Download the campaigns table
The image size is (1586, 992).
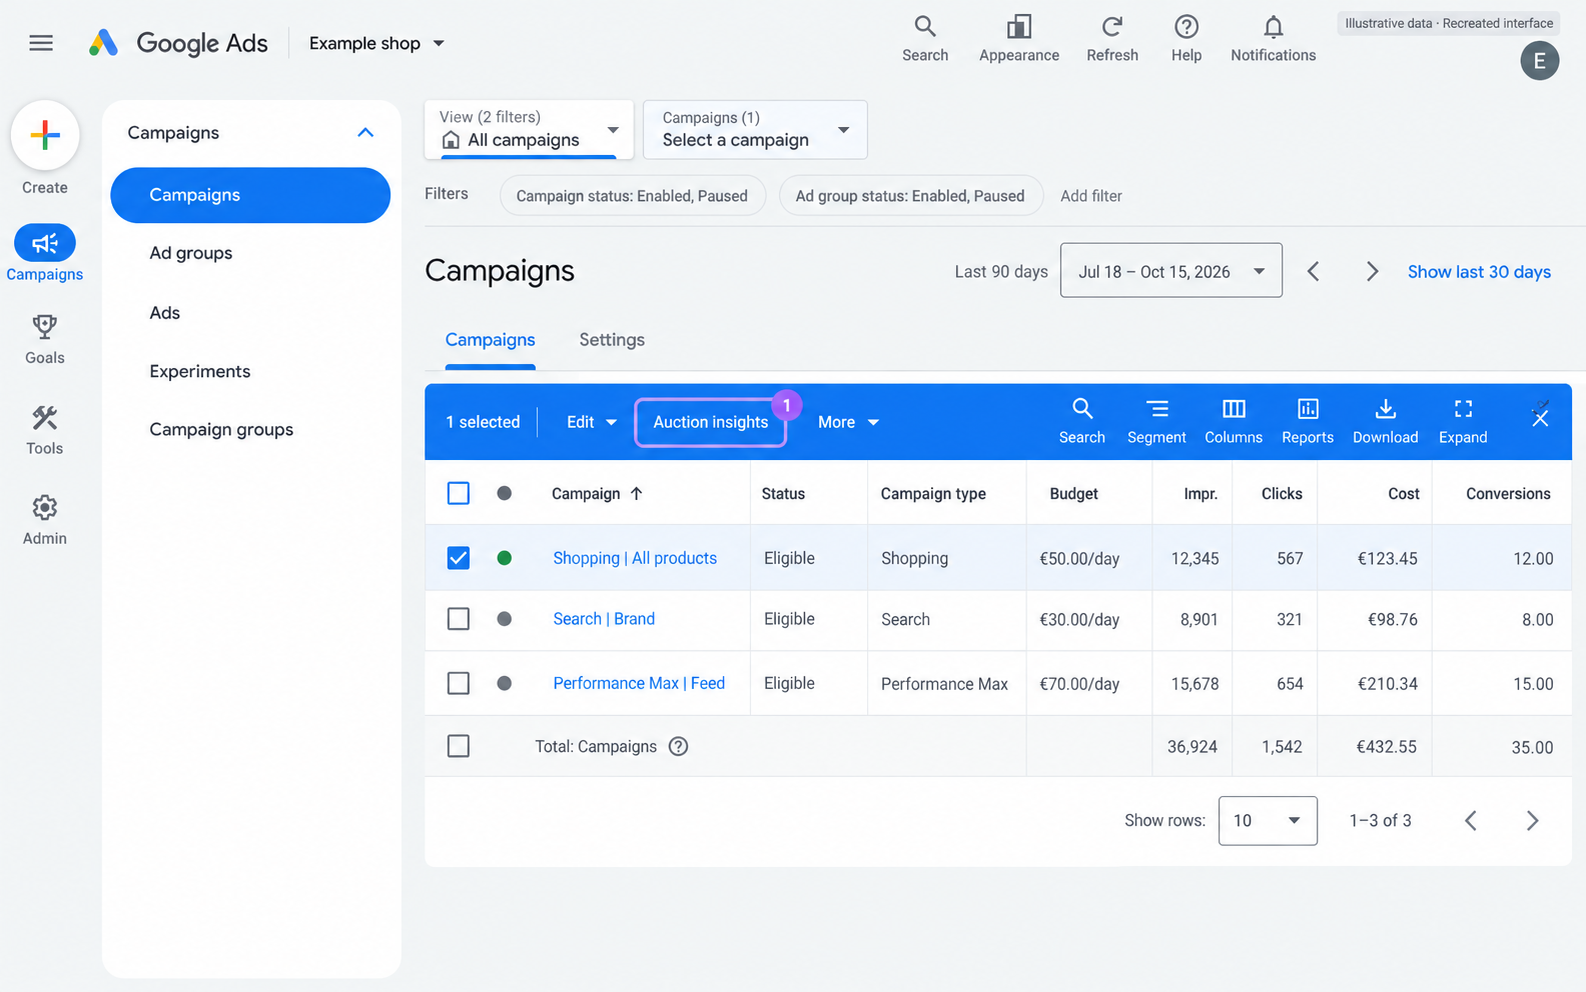tap(1385, 421)
